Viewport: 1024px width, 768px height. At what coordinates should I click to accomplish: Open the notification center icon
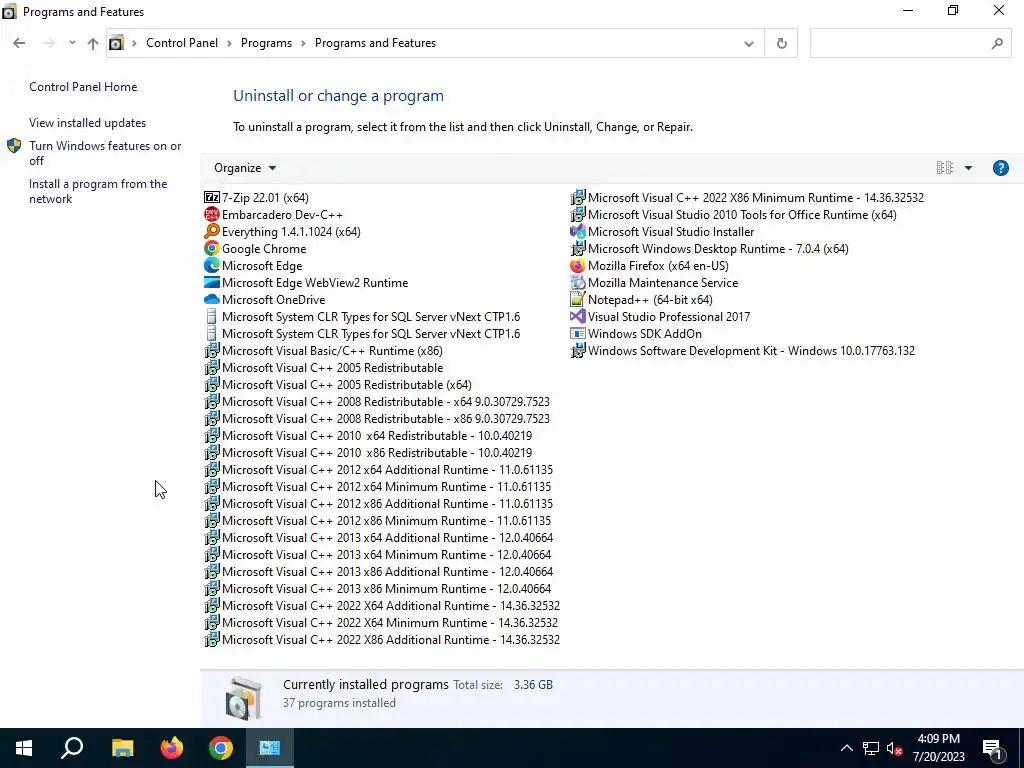pos(993,748)
